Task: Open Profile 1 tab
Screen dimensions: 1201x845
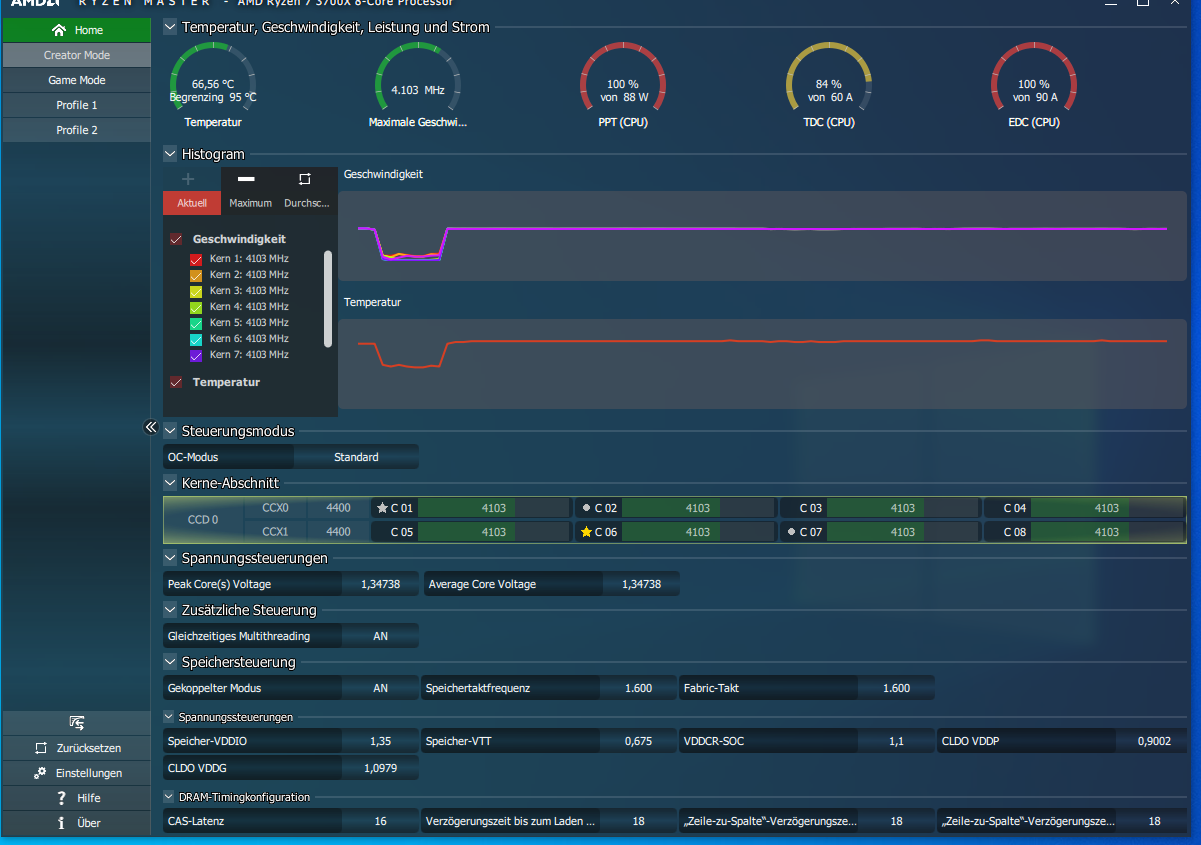Action: click(77, 105)
